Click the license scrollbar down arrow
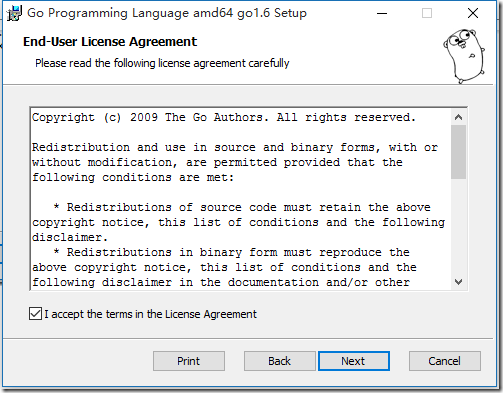The height and width of the screenshot is (393, 503). pos(458,282)
